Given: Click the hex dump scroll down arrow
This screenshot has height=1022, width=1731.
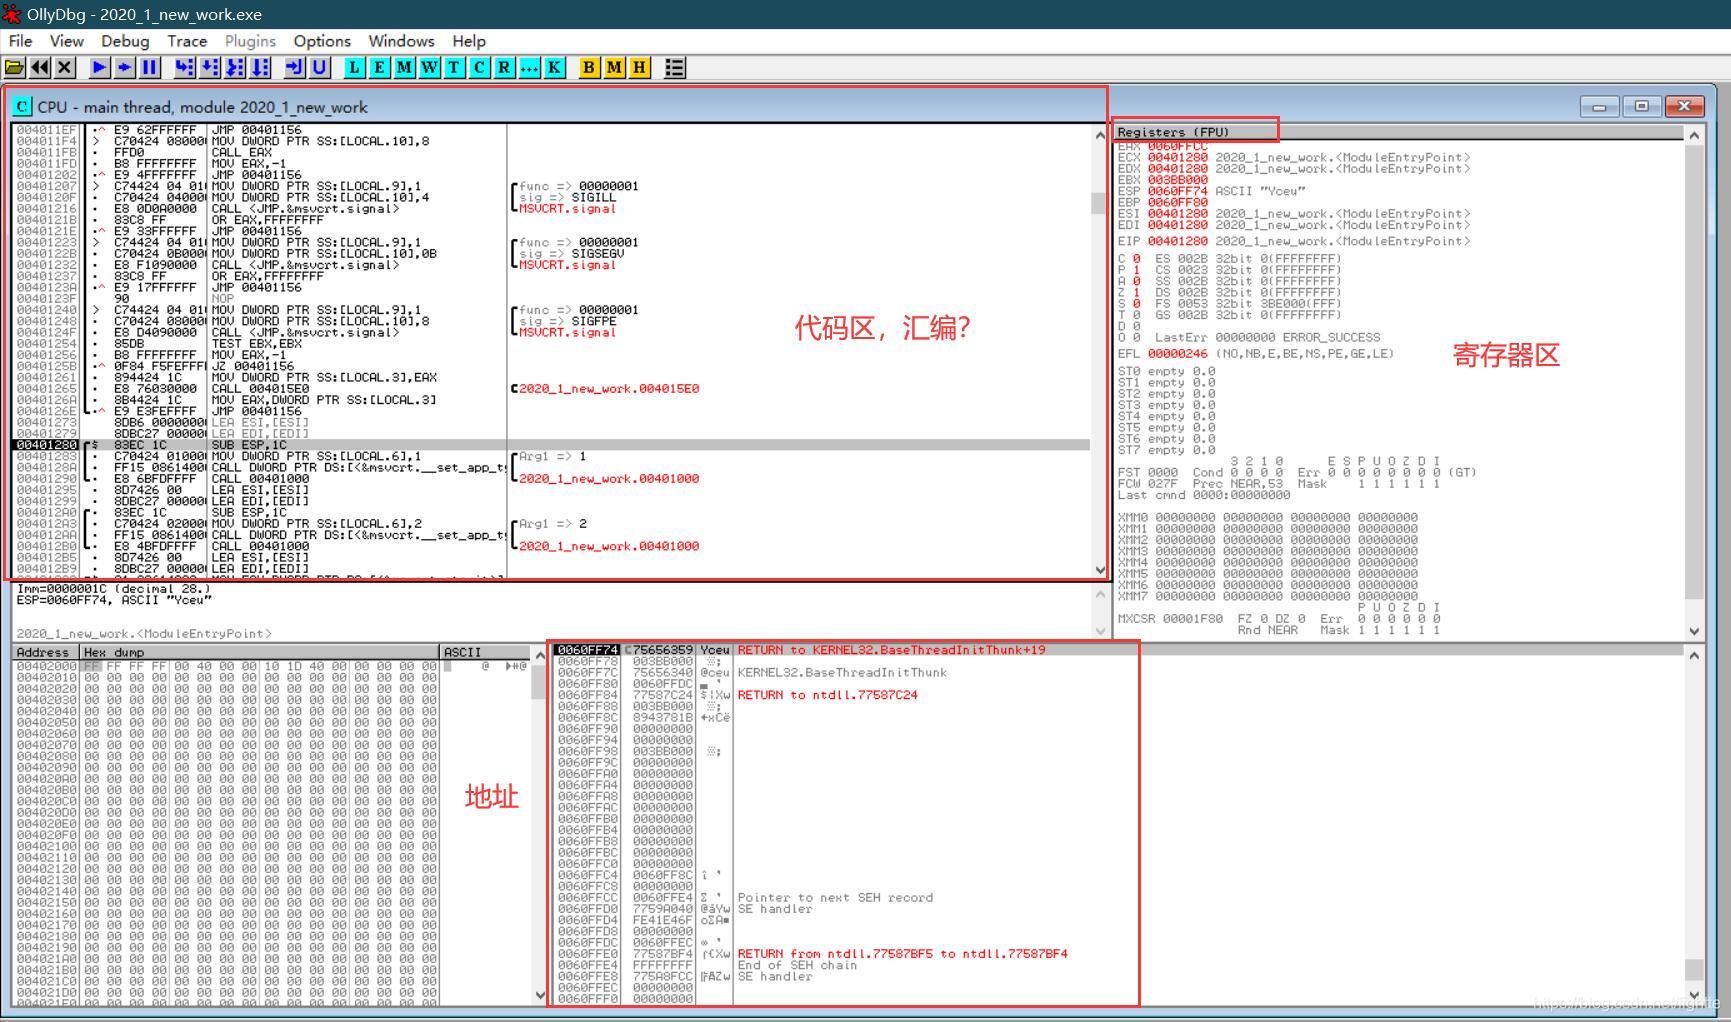Looking at the screenshot, I should [x=540, y=995].
